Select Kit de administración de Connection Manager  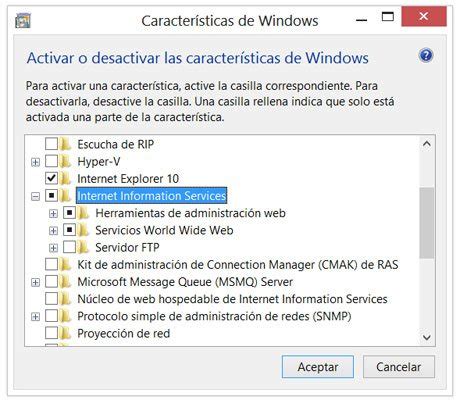(x=238, y=265)
